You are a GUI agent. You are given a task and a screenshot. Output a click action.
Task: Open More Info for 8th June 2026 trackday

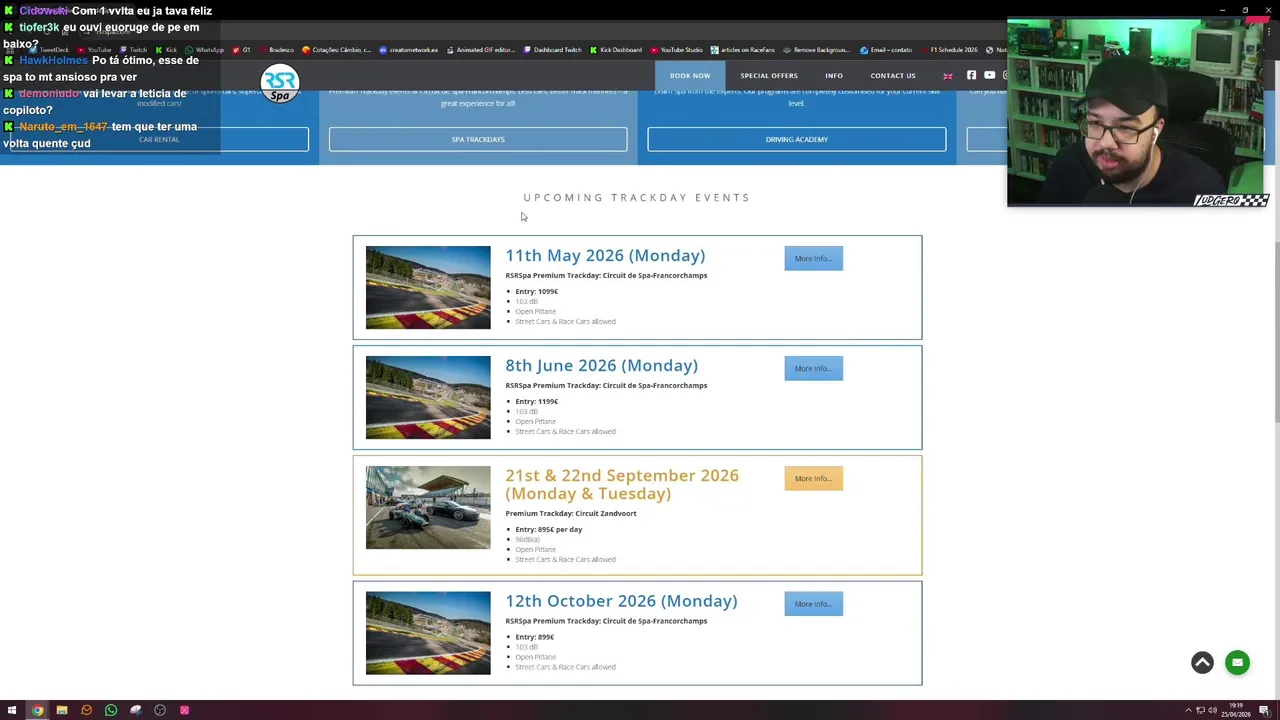(x=813, y=368)
